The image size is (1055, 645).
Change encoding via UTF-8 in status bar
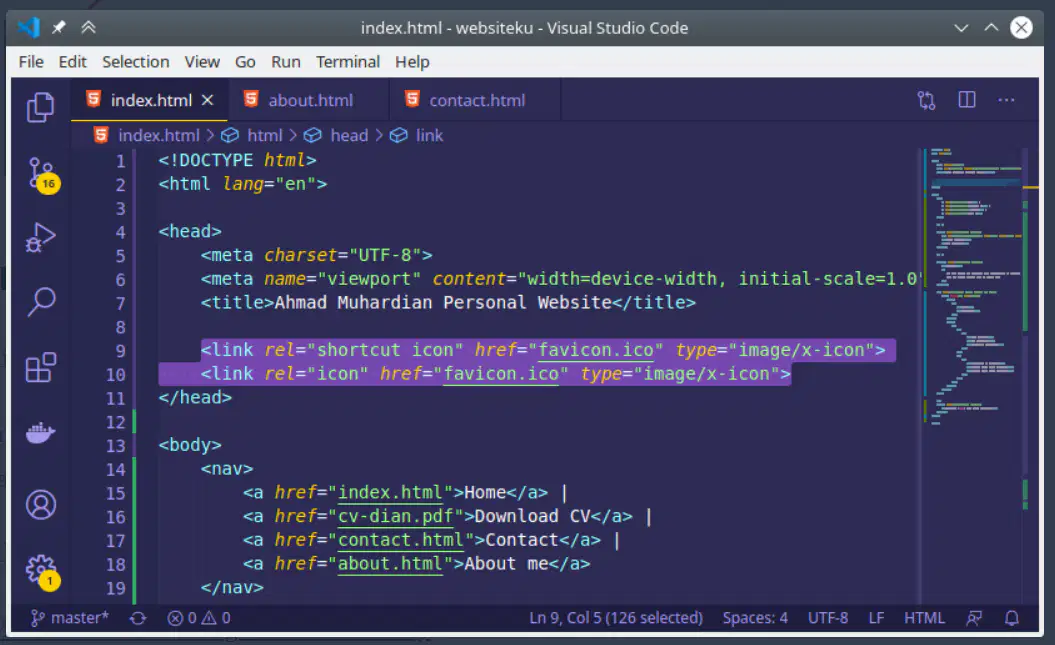(828, 618)
